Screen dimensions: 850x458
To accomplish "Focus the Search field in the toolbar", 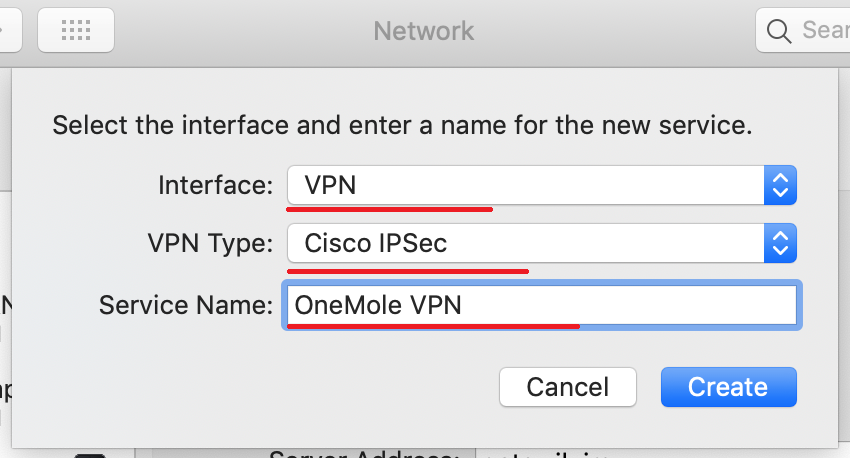I will [803, 30].
